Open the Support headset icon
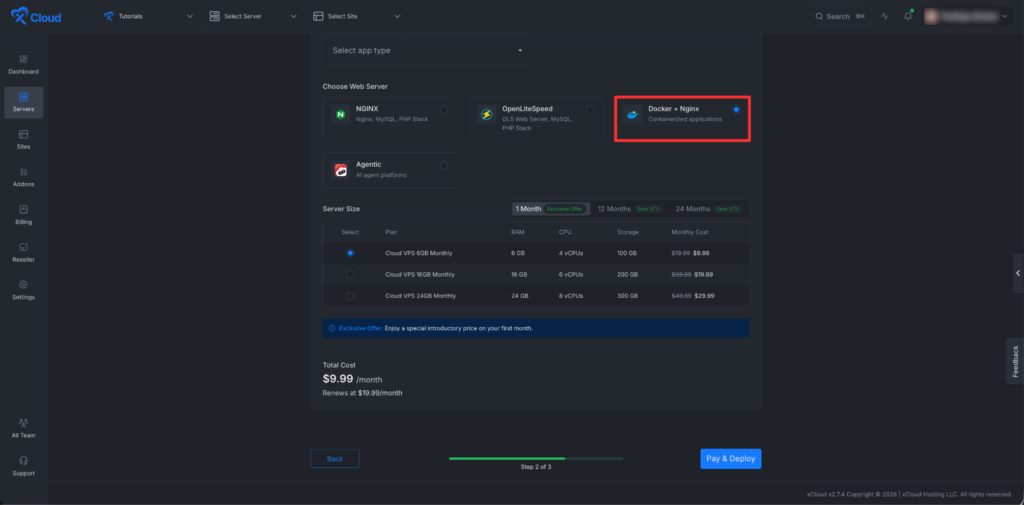This screenshot has width=1024, height=505. [x=24, y=461]
